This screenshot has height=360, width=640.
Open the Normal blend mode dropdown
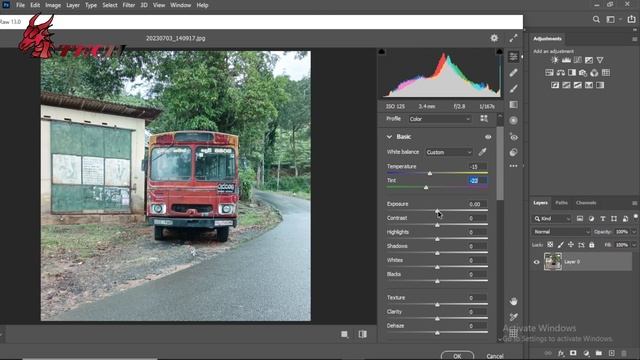[561, 232]
